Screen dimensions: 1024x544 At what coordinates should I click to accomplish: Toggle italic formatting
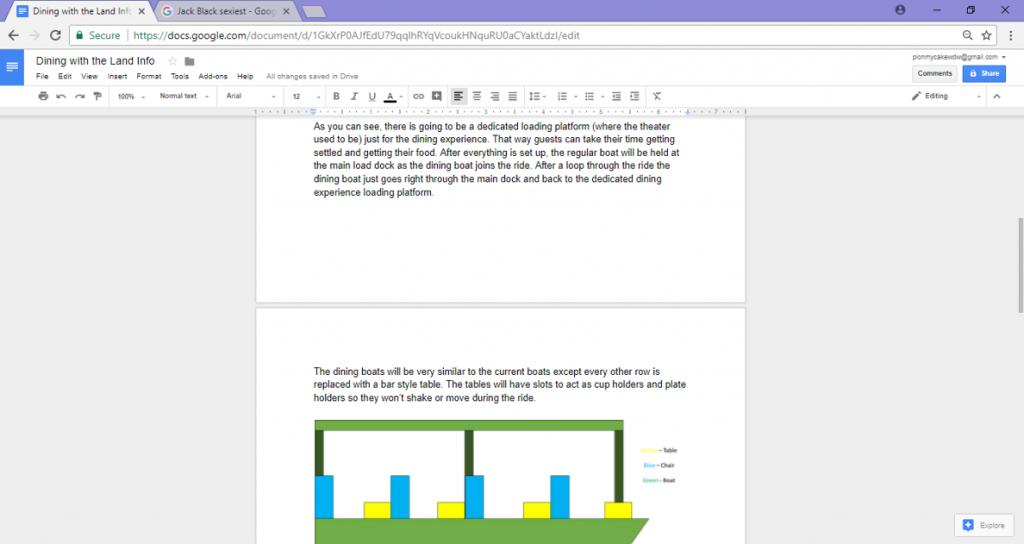pyautogui.click(x=355, y=96)
